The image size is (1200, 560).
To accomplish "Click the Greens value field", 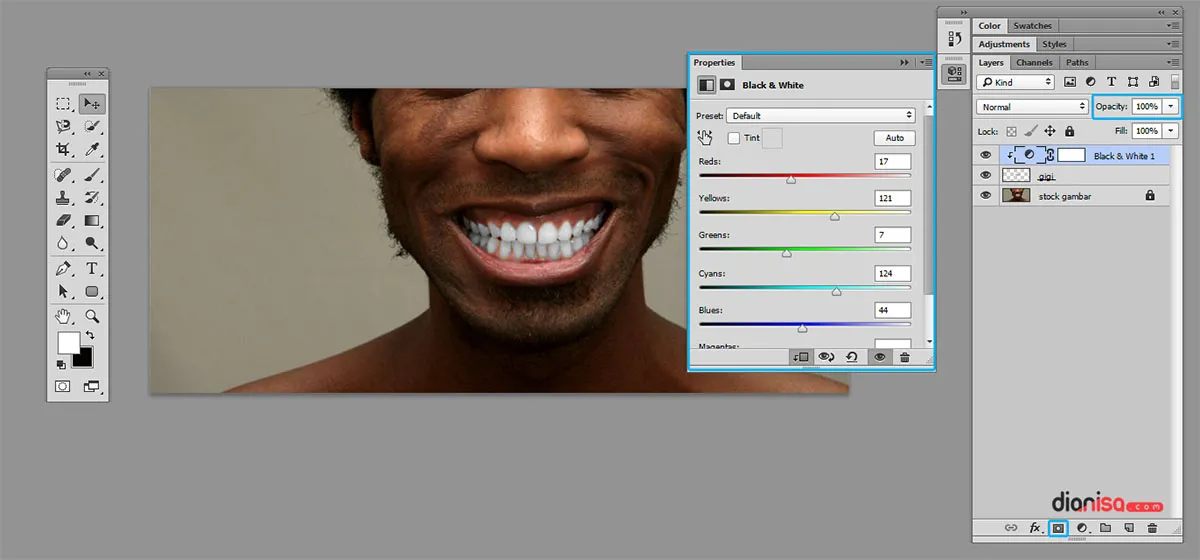I will click(x=892, y=235).
